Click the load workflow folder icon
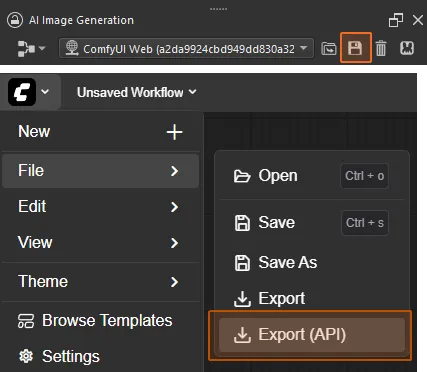This screenshot has width=427, height=372. (x=329, y=49)
